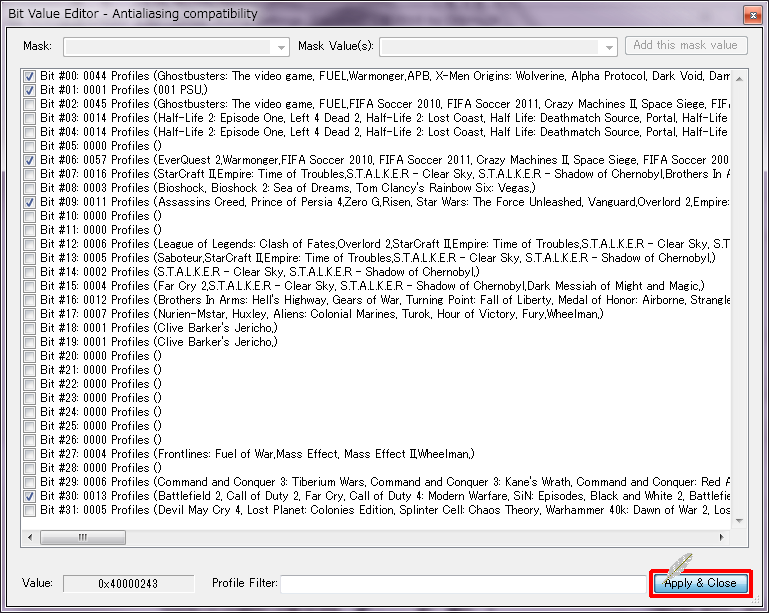Check the Bit #08 Bioshock checkbox
Screen dimensions: 769x613
(x=29, y=188)
